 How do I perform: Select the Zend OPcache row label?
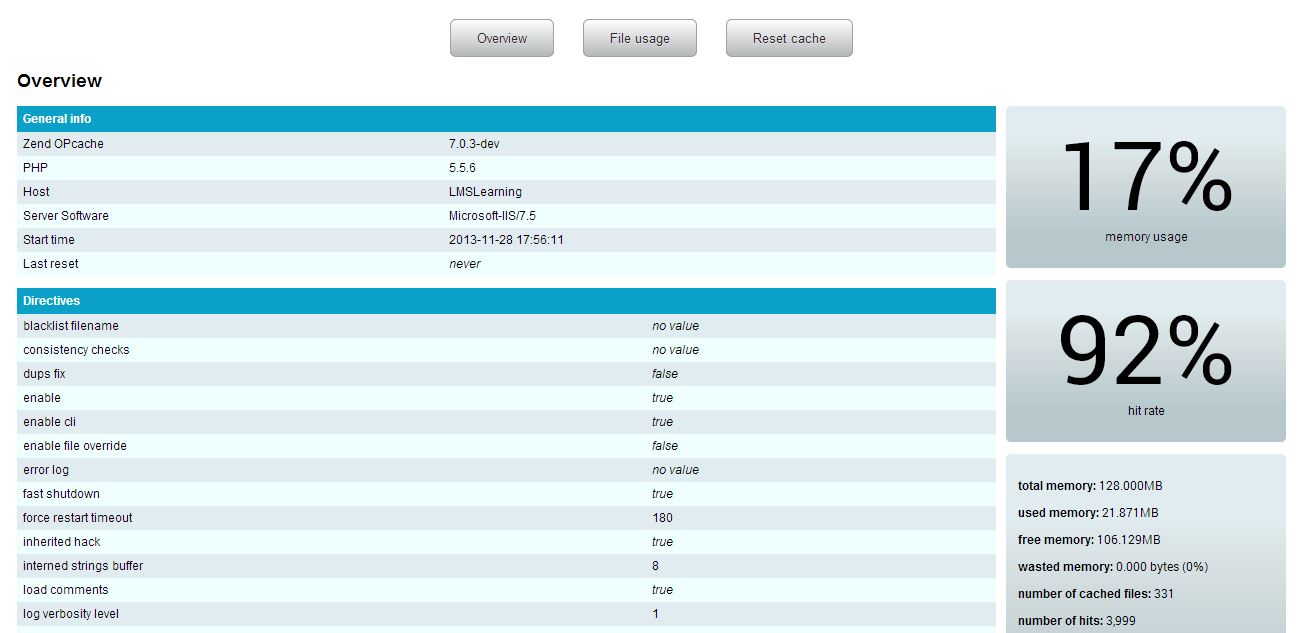click(63, 144)
